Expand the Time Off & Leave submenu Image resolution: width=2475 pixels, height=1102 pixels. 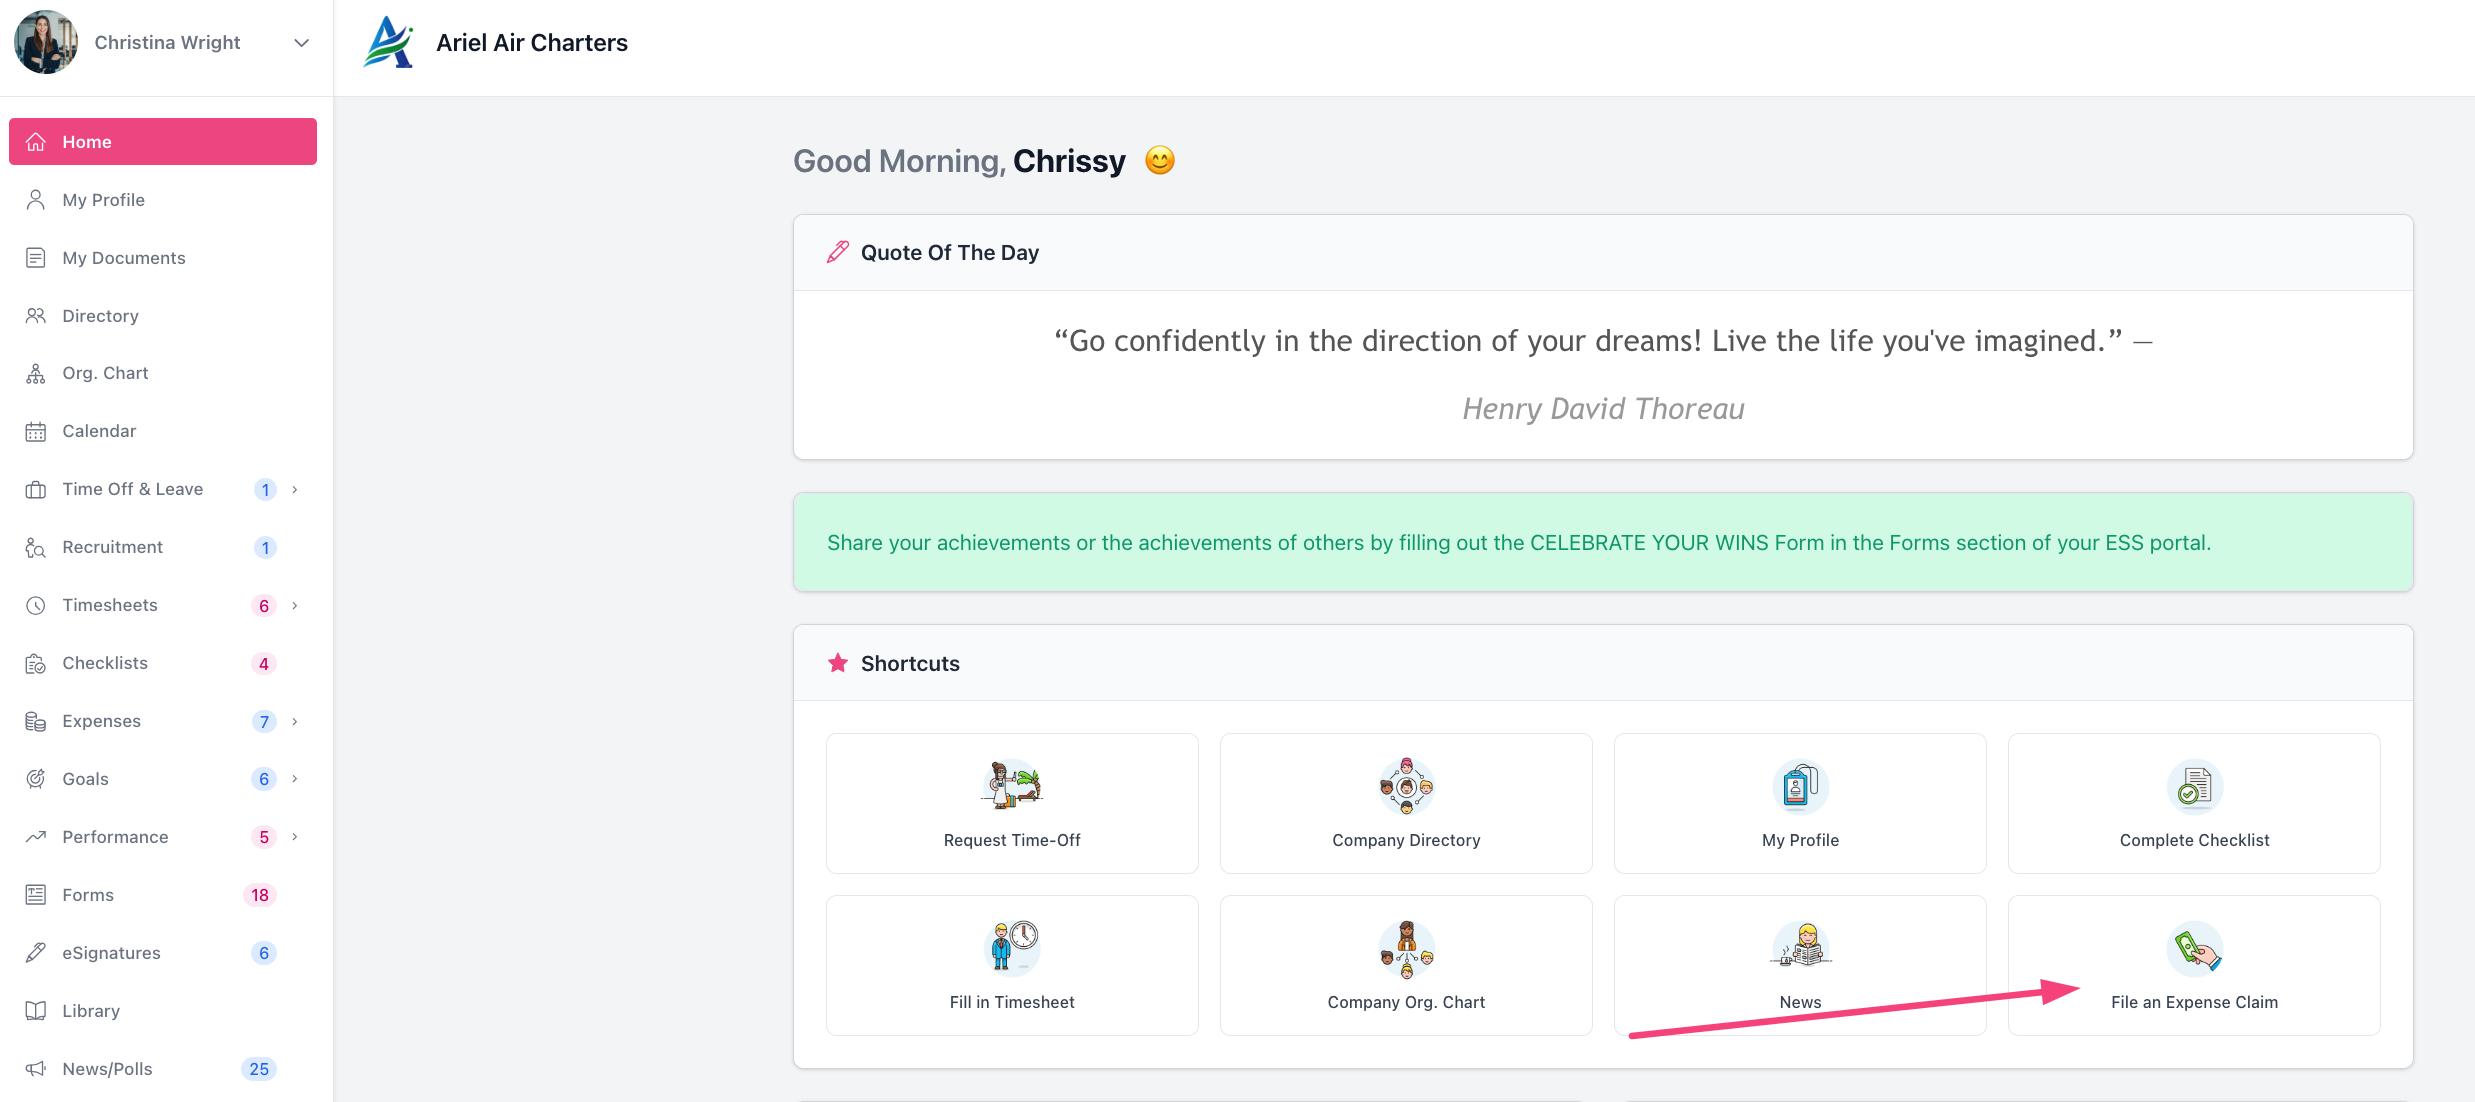click(x=295, y=489)
